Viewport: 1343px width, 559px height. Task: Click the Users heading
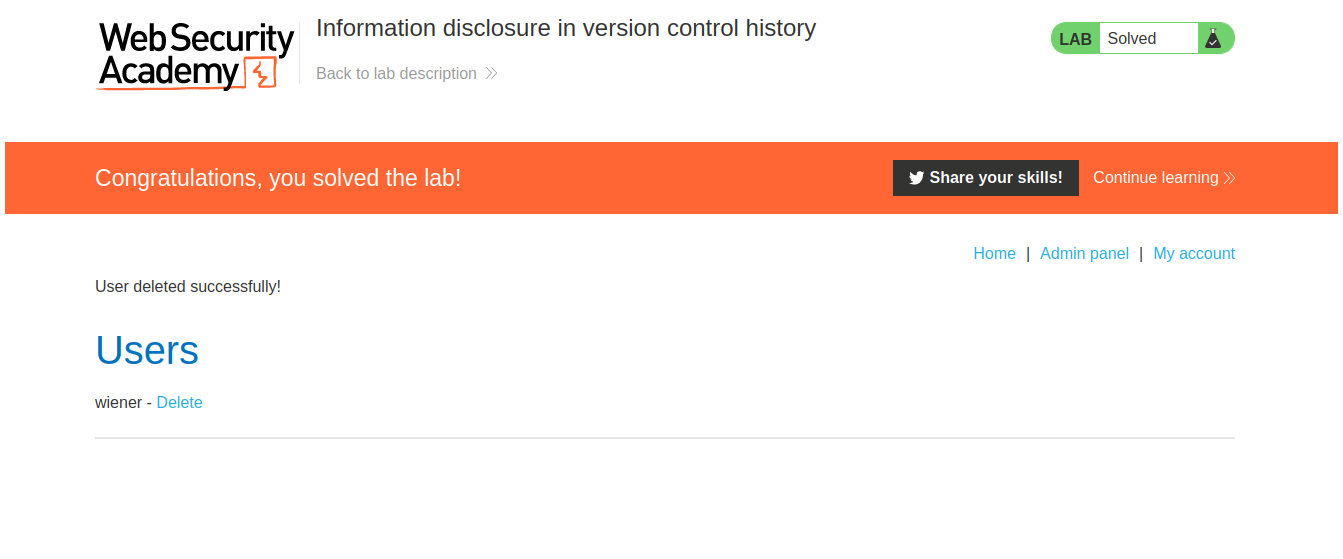pyautogui.click(x=147, y=351)
